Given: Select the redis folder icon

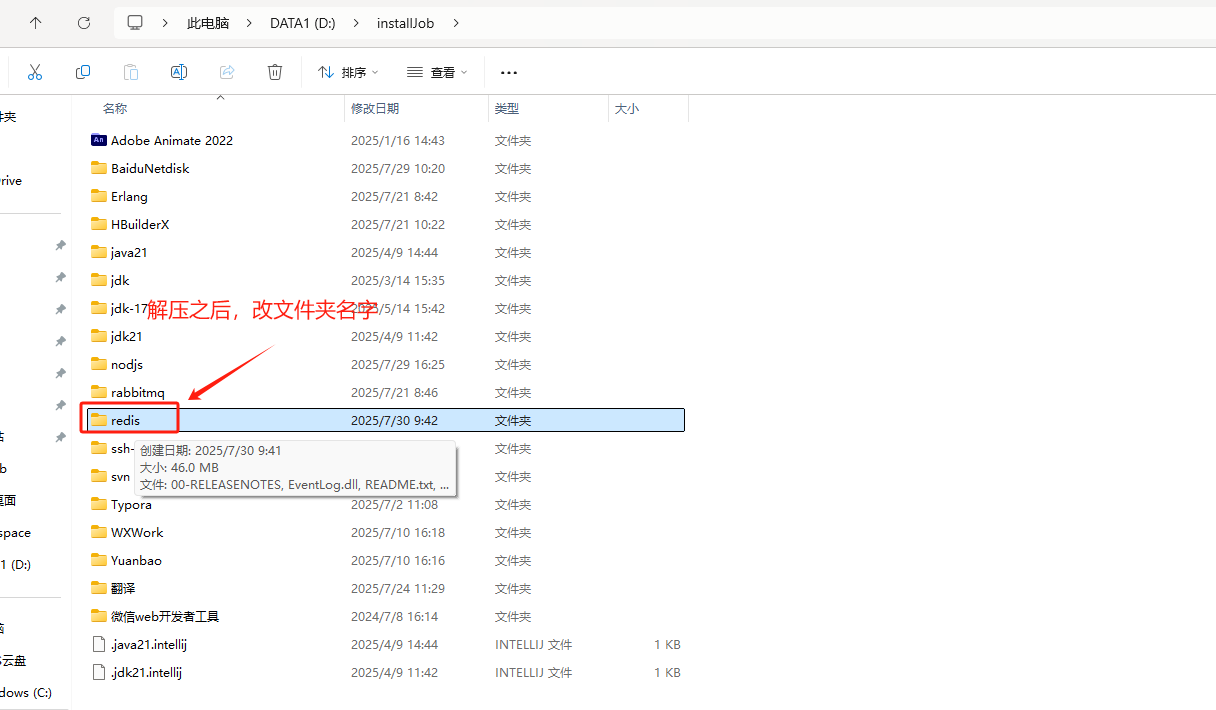Looking at the screenshot, I should point(98,420).
